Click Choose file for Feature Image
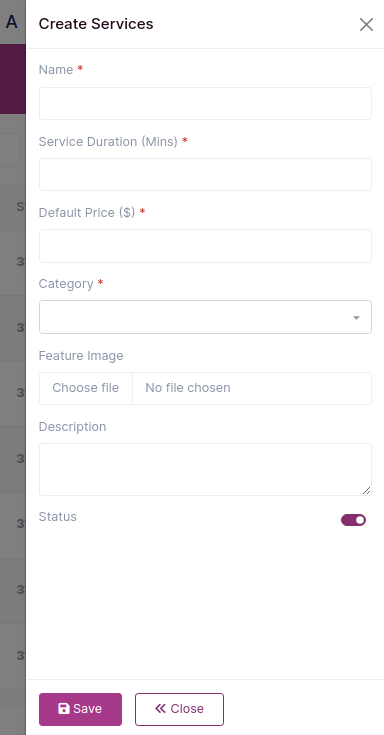Viewport: 384px width, 735px height. 86,388
